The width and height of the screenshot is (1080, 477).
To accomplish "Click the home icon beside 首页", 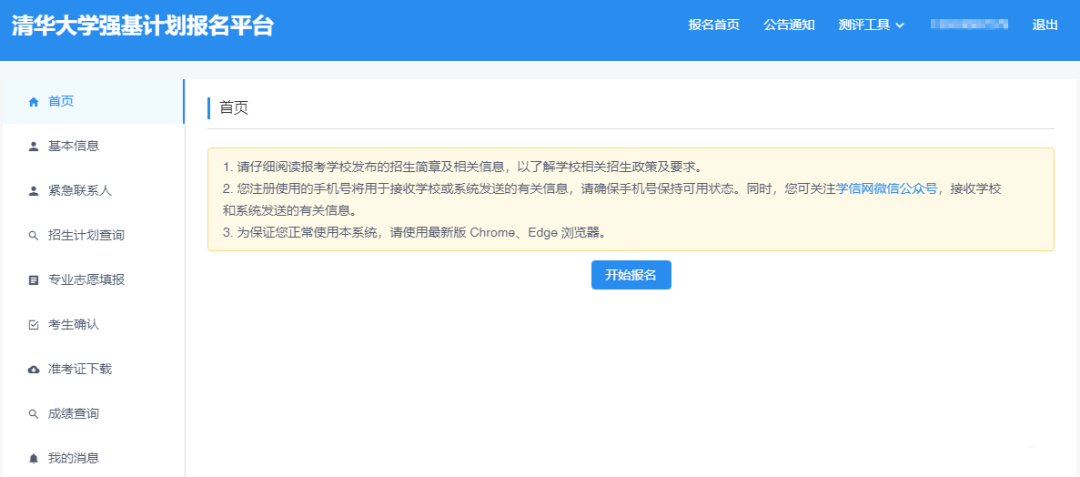I will (x=33, y=102).
